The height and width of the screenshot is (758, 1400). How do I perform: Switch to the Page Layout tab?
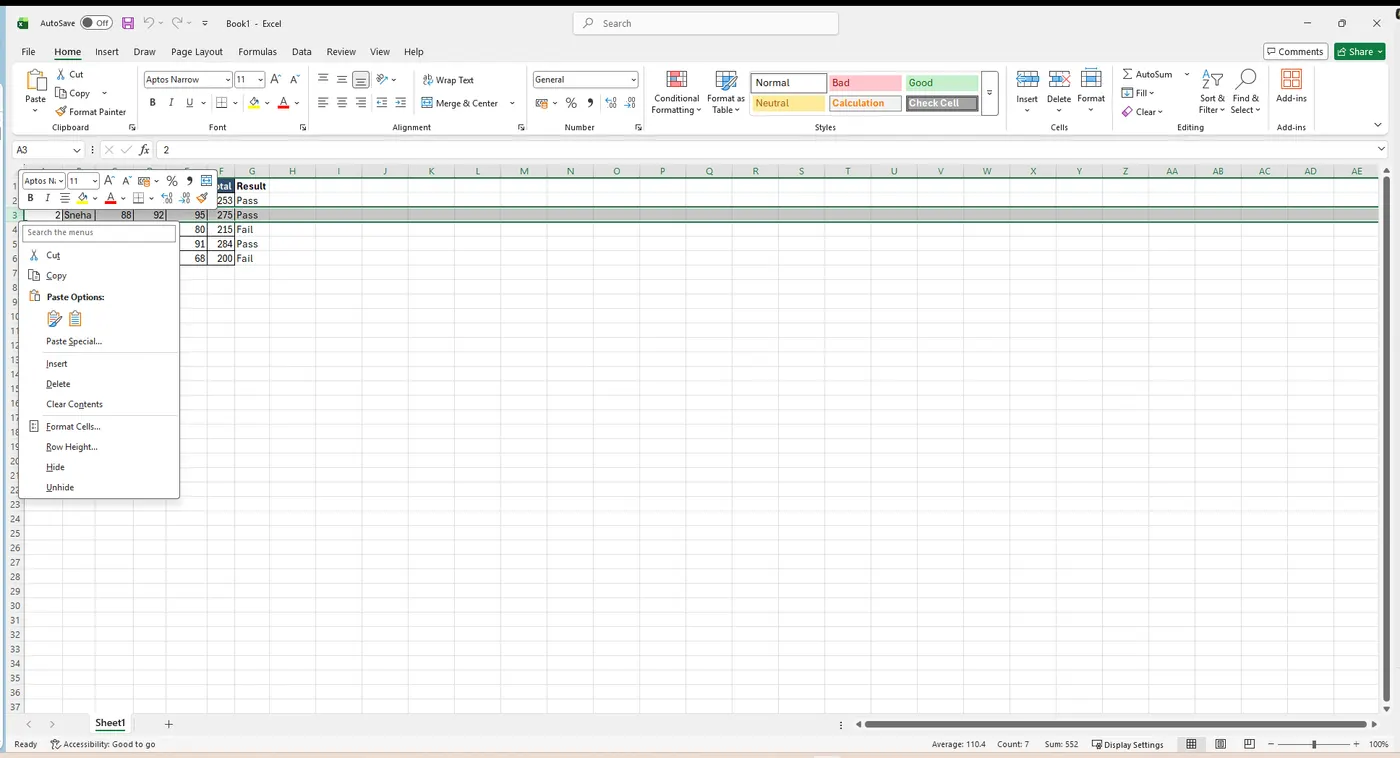click(196, 52)
